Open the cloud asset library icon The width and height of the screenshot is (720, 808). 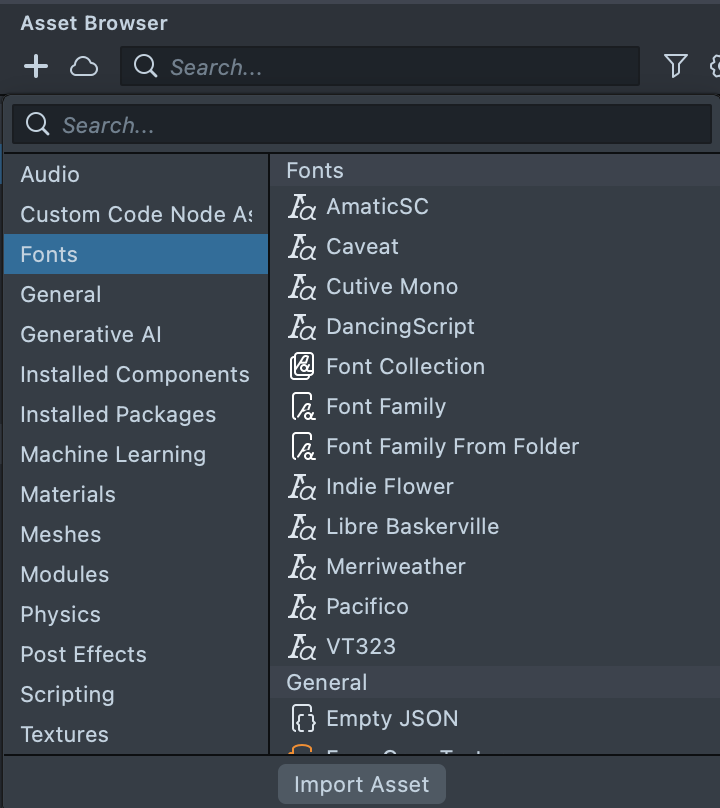[84, 67]
